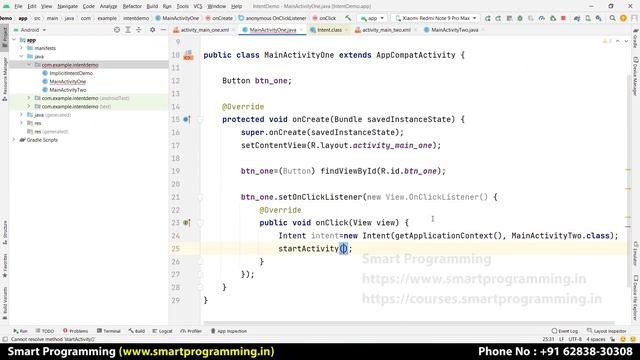Open Xiaomi Redmi Note 9 device dropdown

pos(436,18)
